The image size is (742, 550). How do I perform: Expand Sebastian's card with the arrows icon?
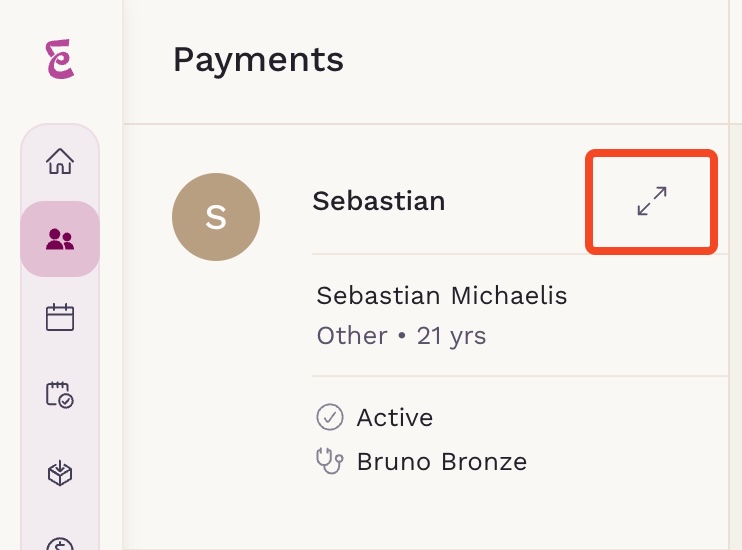[x=652, y=202]
